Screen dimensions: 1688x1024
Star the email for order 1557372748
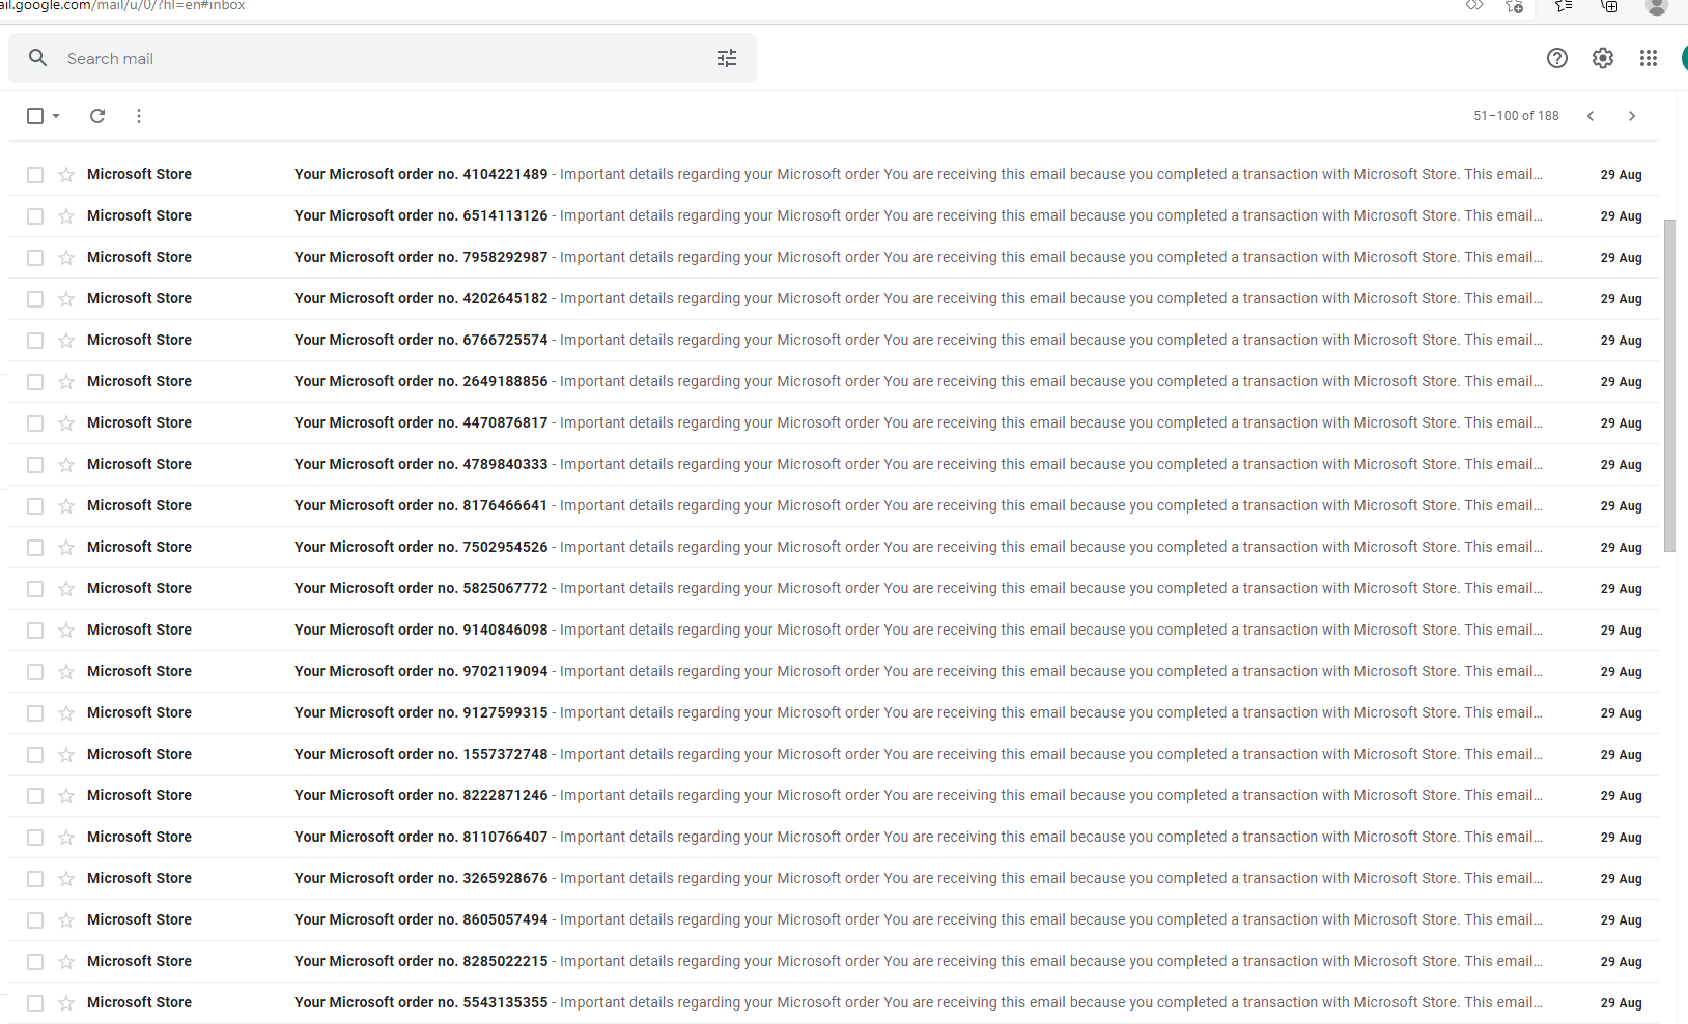(66, 755)
